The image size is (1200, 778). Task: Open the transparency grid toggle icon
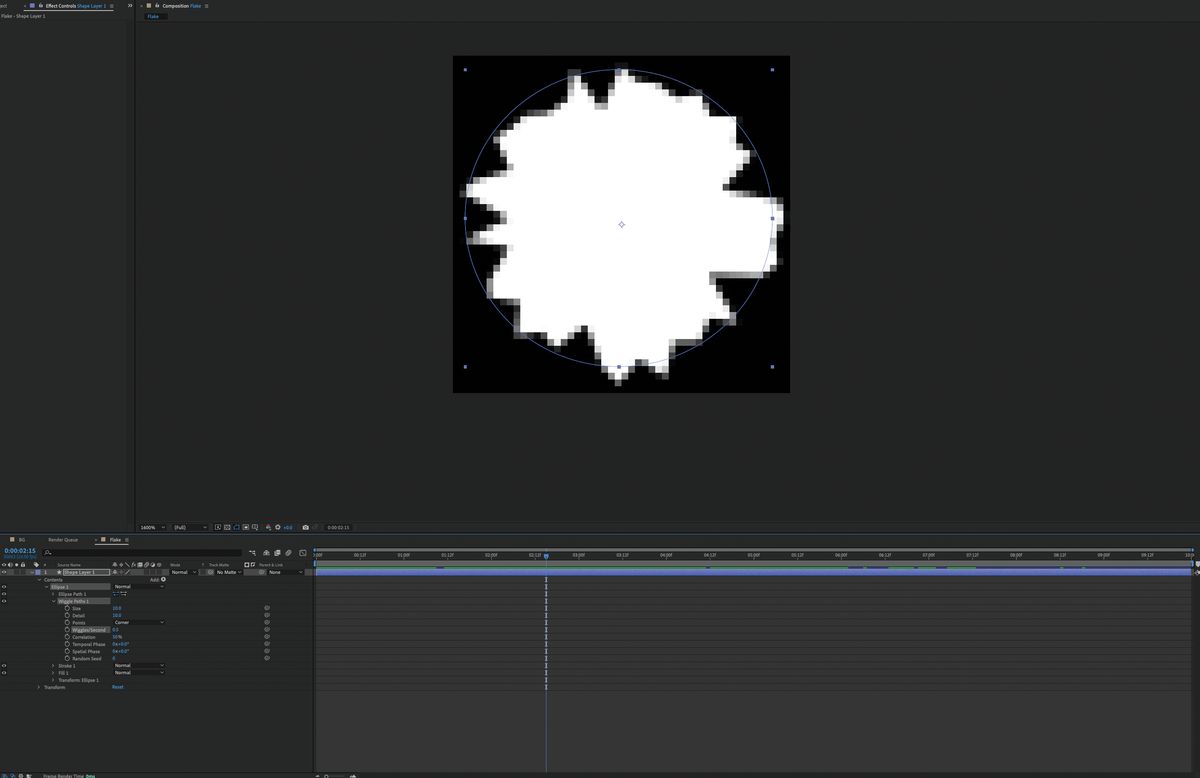point(227,527)
